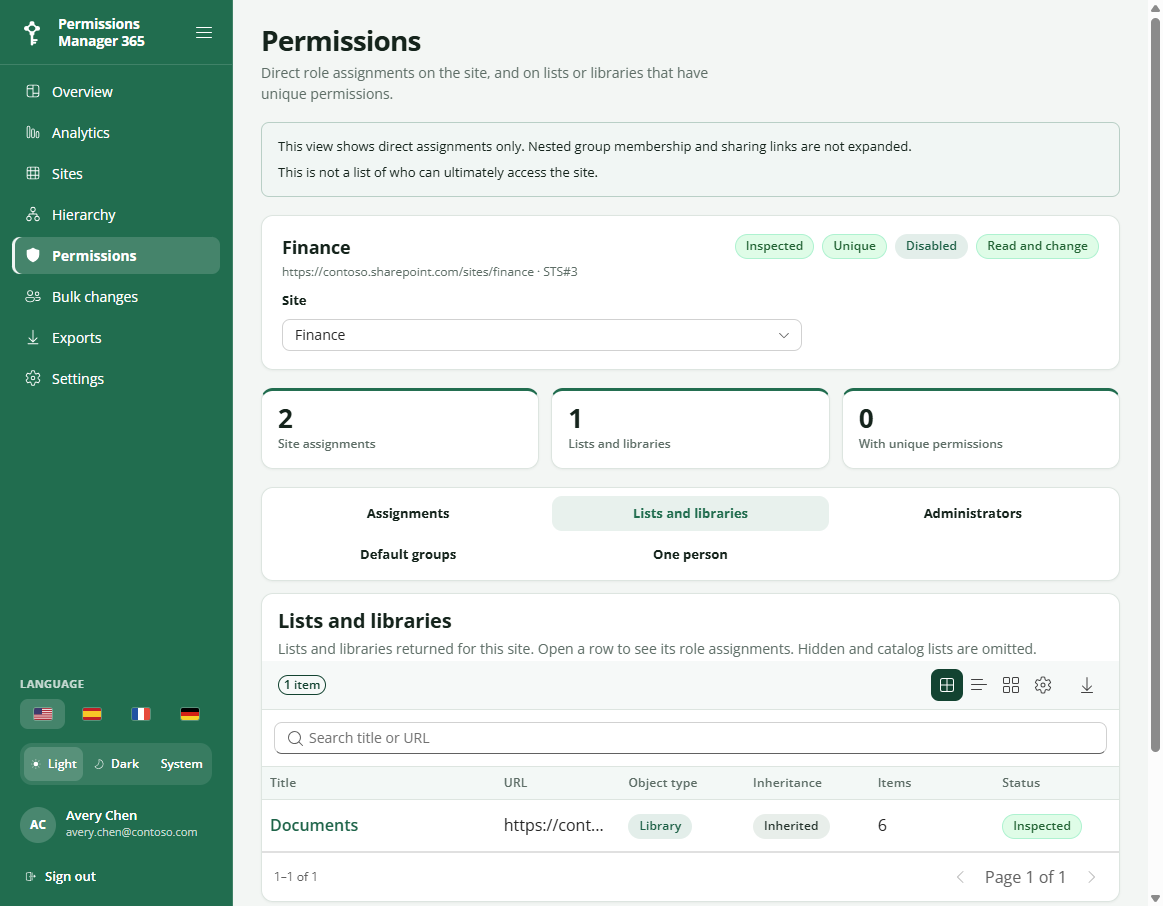Click the page vertical scrollbar
The image size is (1163, 906).
(1156, 386)
